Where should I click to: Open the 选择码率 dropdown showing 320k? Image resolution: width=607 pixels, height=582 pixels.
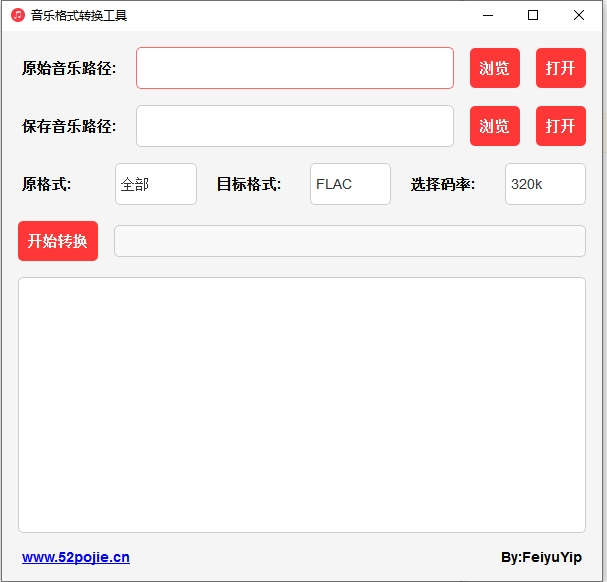pyautogui.click(x=545, y=184)
